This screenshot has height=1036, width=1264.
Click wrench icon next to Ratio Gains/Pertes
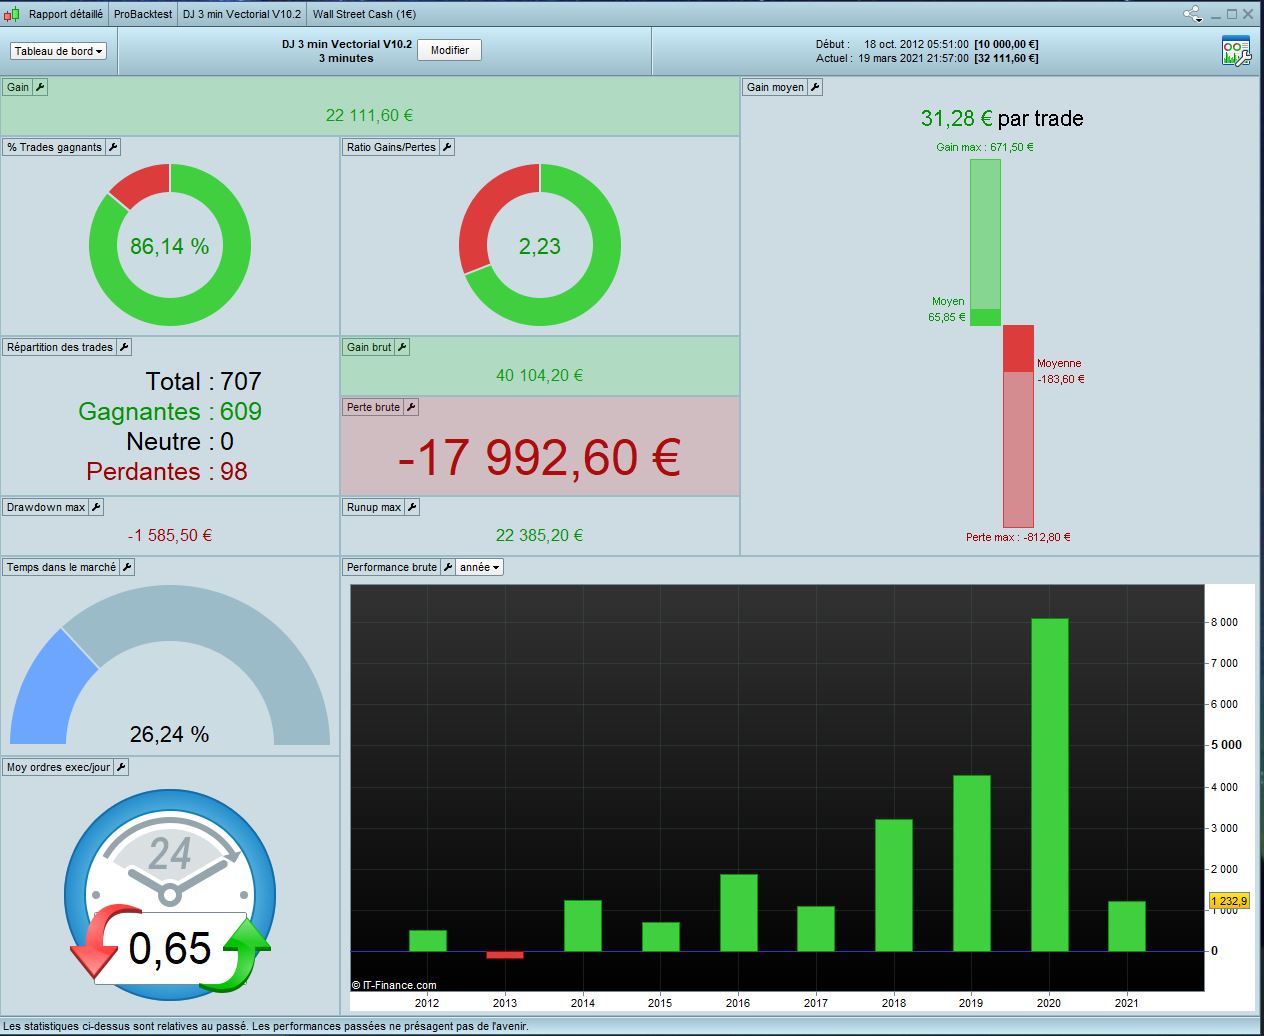coord(447,147)
